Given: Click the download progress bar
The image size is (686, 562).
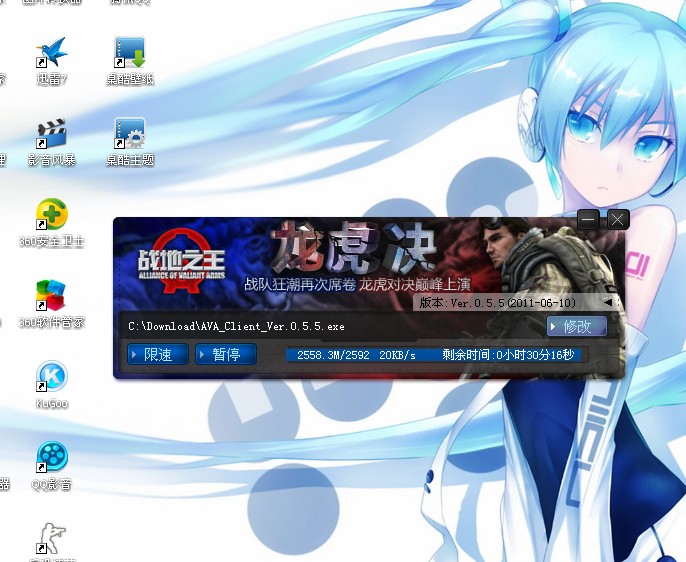Looking at the screenshot, I should pos(437,355).
